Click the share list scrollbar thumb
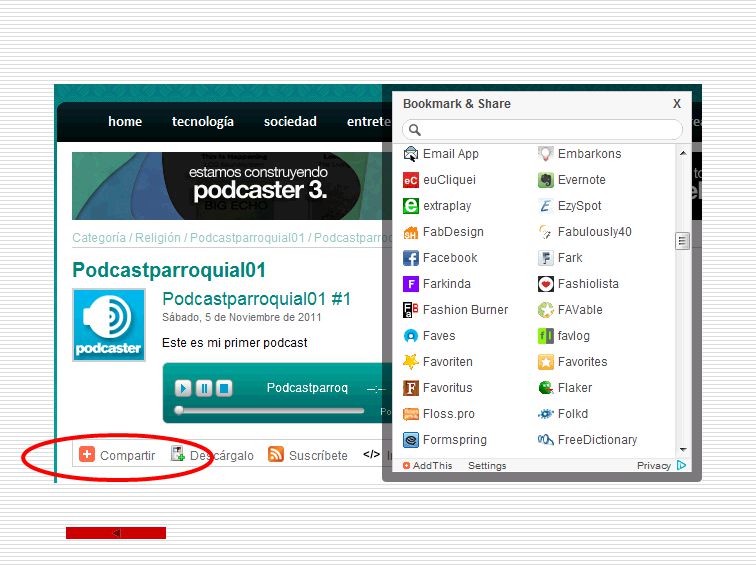This screenshot has width=756, height=567. click(682, 241)
